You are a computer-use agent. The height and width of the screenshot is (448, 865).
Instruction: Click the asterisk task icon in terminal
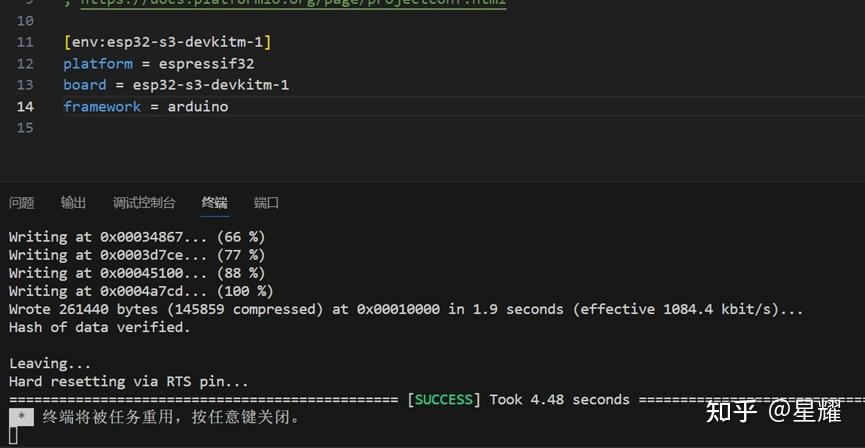(20, 417)
